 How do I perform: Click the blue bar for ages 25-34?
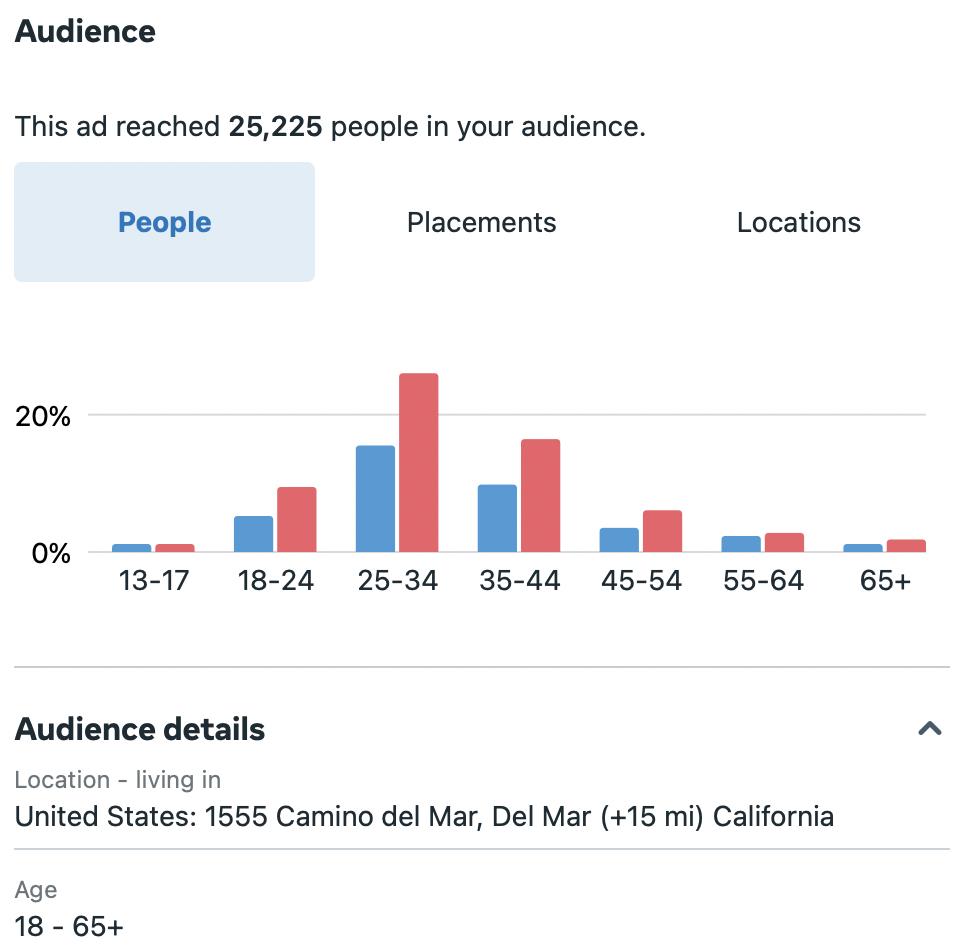pos(375,498)
